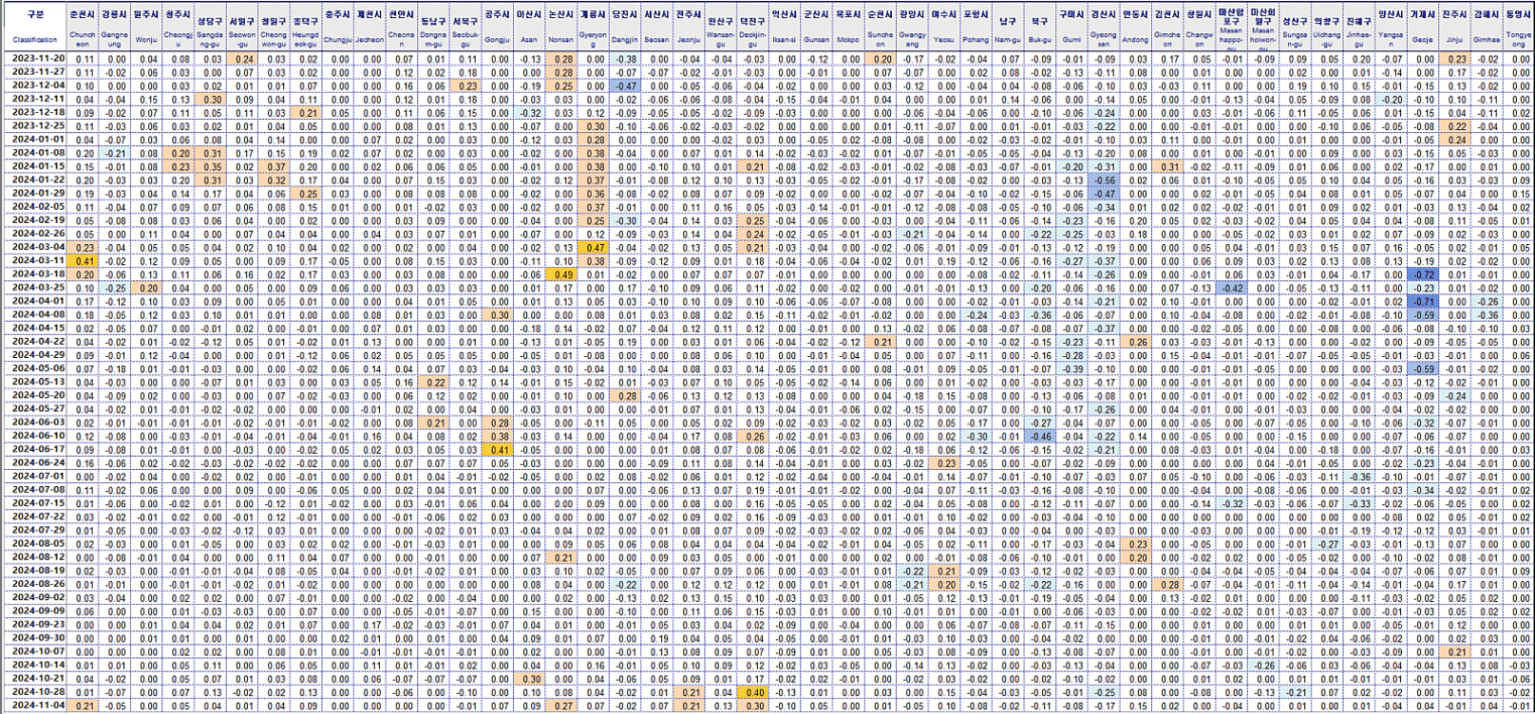
Task: Click the 2024-08-26 row label
Action: click(x=34, y=583)
